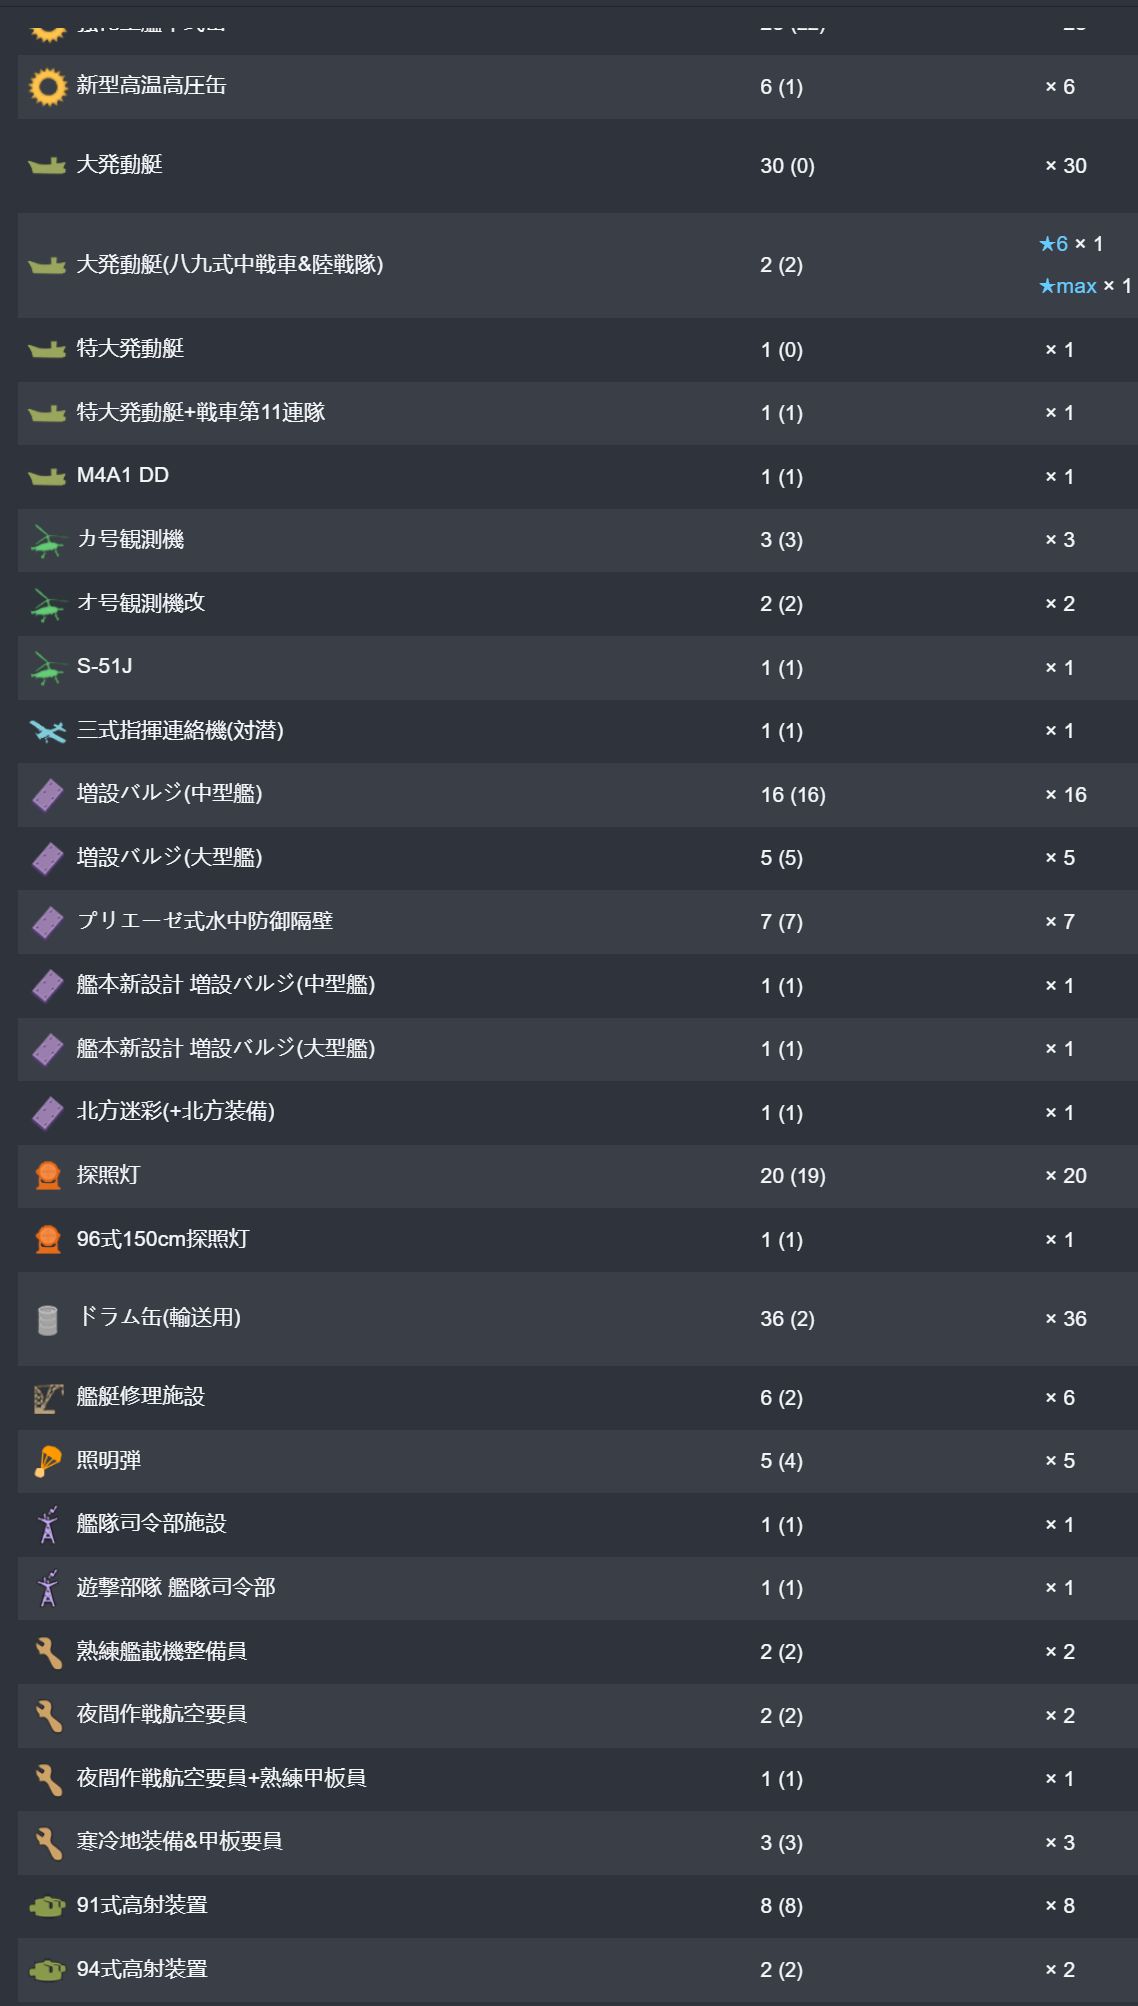Click the landing craft icon beside 大発動艇

point(47,166)
